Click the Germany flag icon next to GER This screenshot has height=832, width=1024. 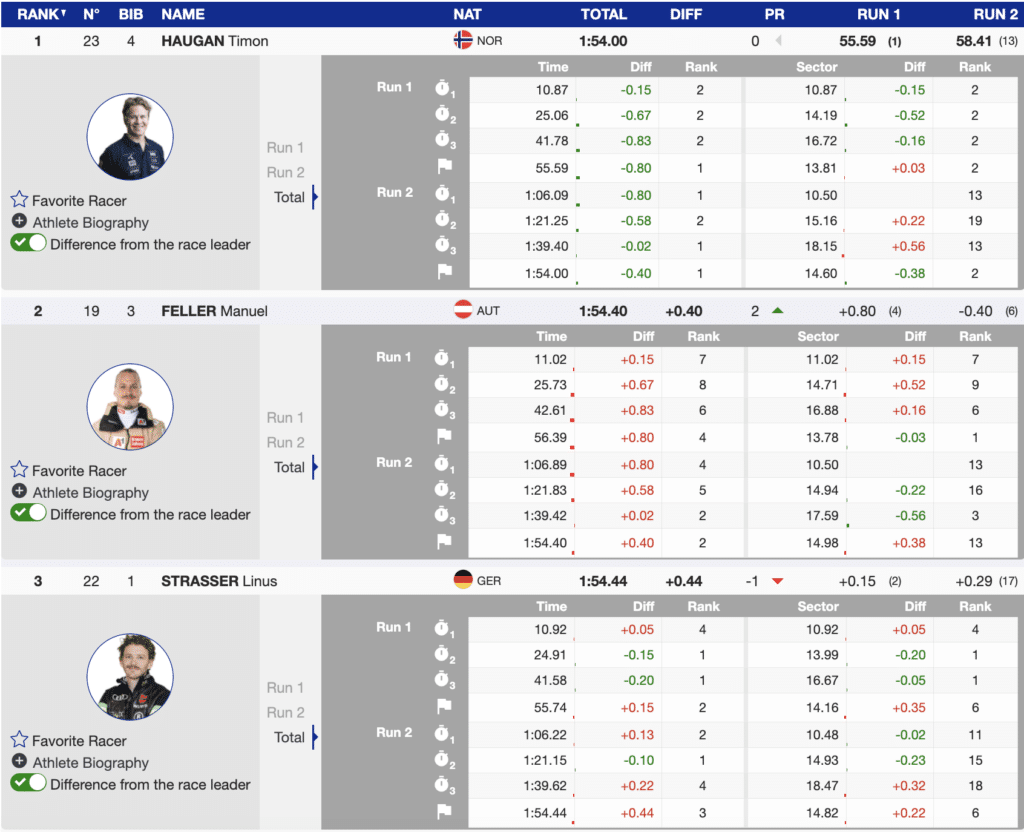463,581
